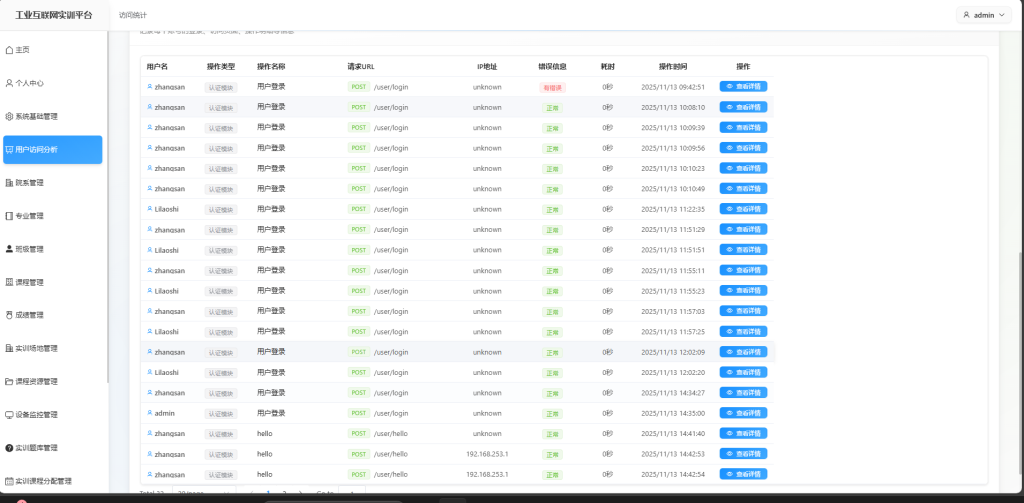Go to page 2 in pagination
Image resolution: width=1024 pixels, height=503 pixels.
[284, 493]
